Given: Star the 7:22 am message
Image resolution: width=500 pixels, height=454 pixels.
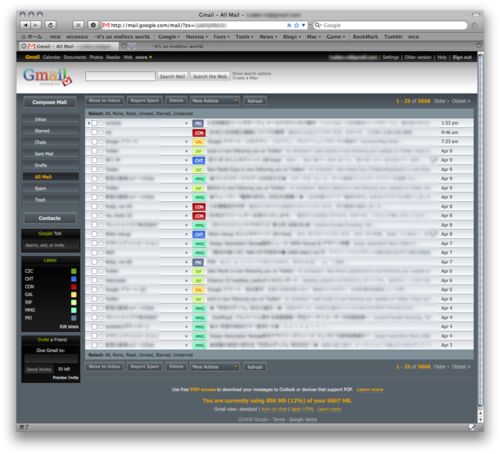Looking at the screenshot, I should (x=101, y=142).
